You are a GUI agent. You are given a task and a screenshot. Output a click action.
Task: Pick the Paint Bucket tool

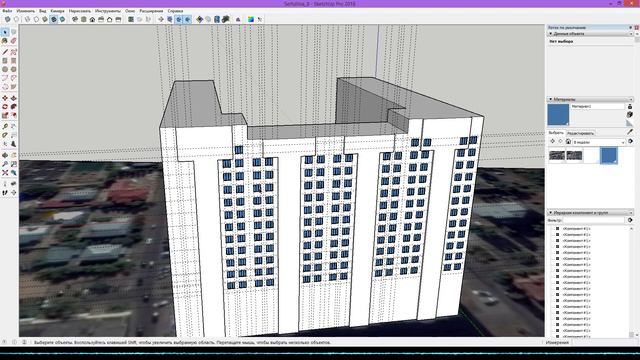point(5,41)
